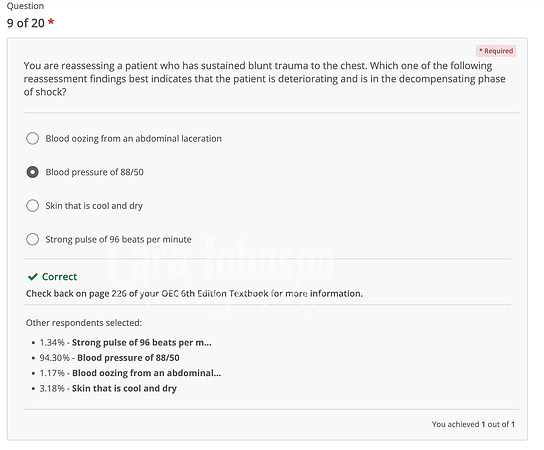
Task: Click the 3.18% Skin cool and dry row
Action: click(108, 389)
